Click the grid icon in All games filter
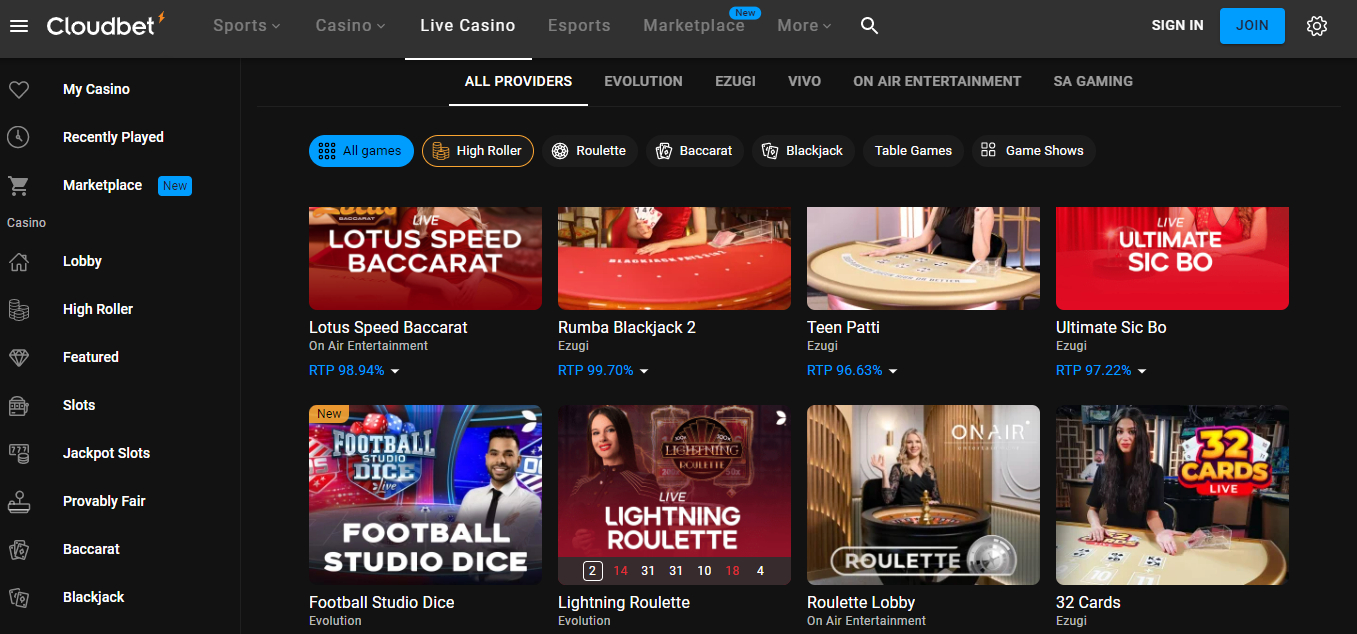The image size is (1357, 634). click(x=326, y=151)
